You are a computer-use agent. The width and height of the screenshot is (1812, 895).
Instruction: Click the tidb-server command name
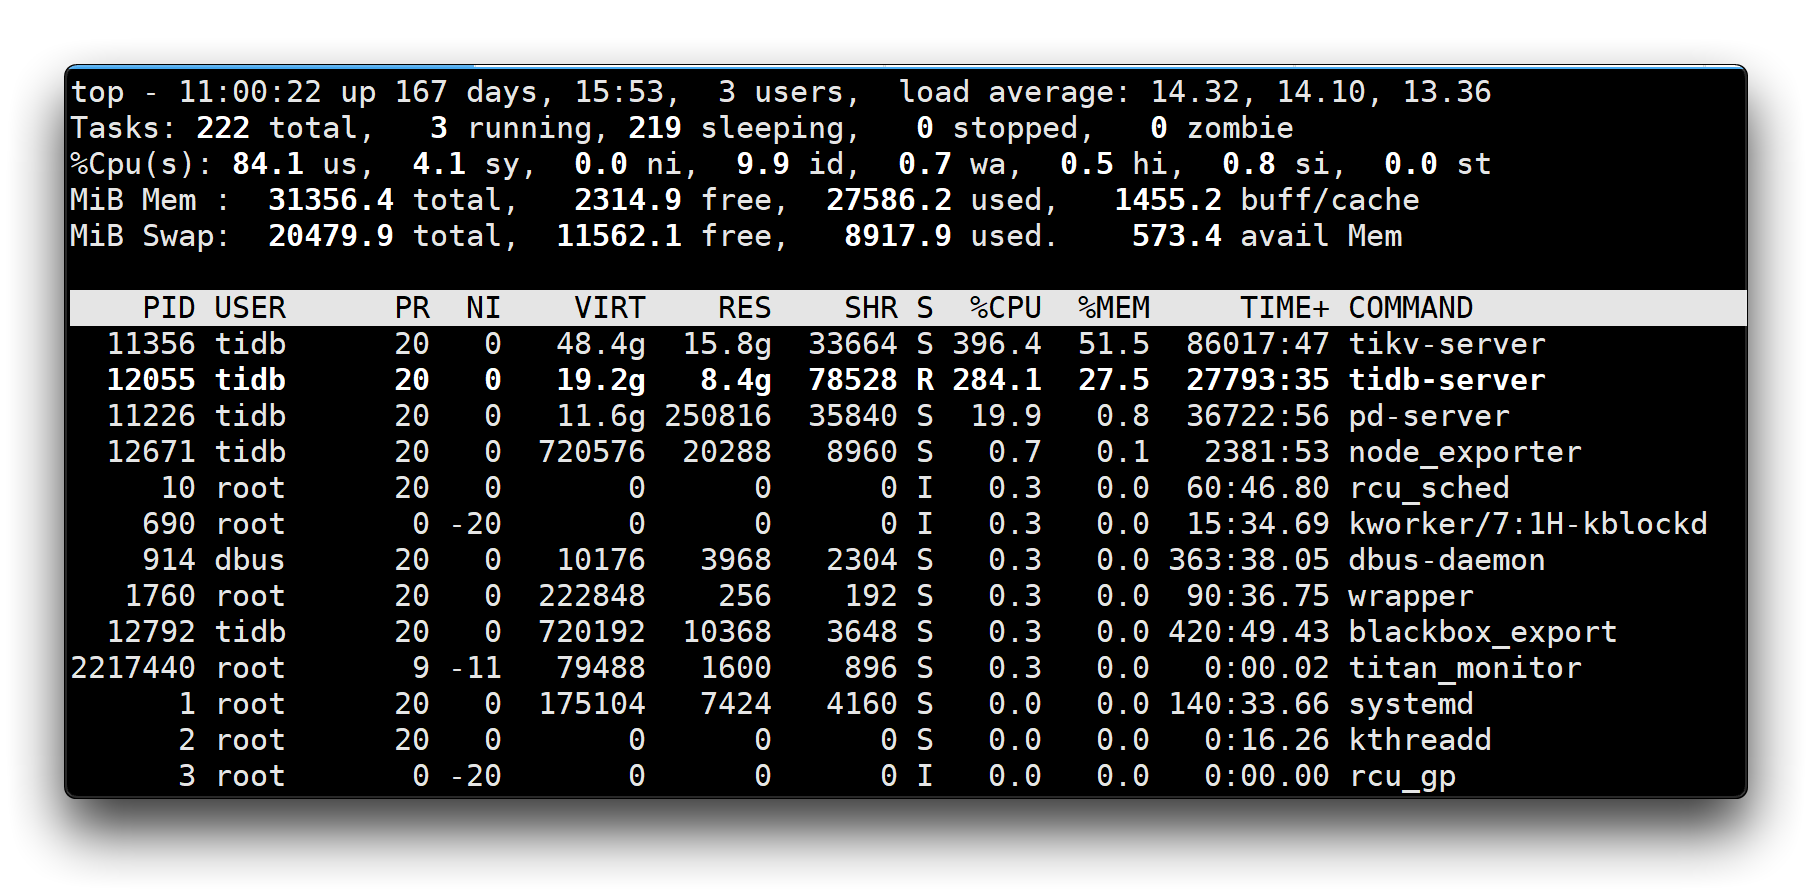1447,380
